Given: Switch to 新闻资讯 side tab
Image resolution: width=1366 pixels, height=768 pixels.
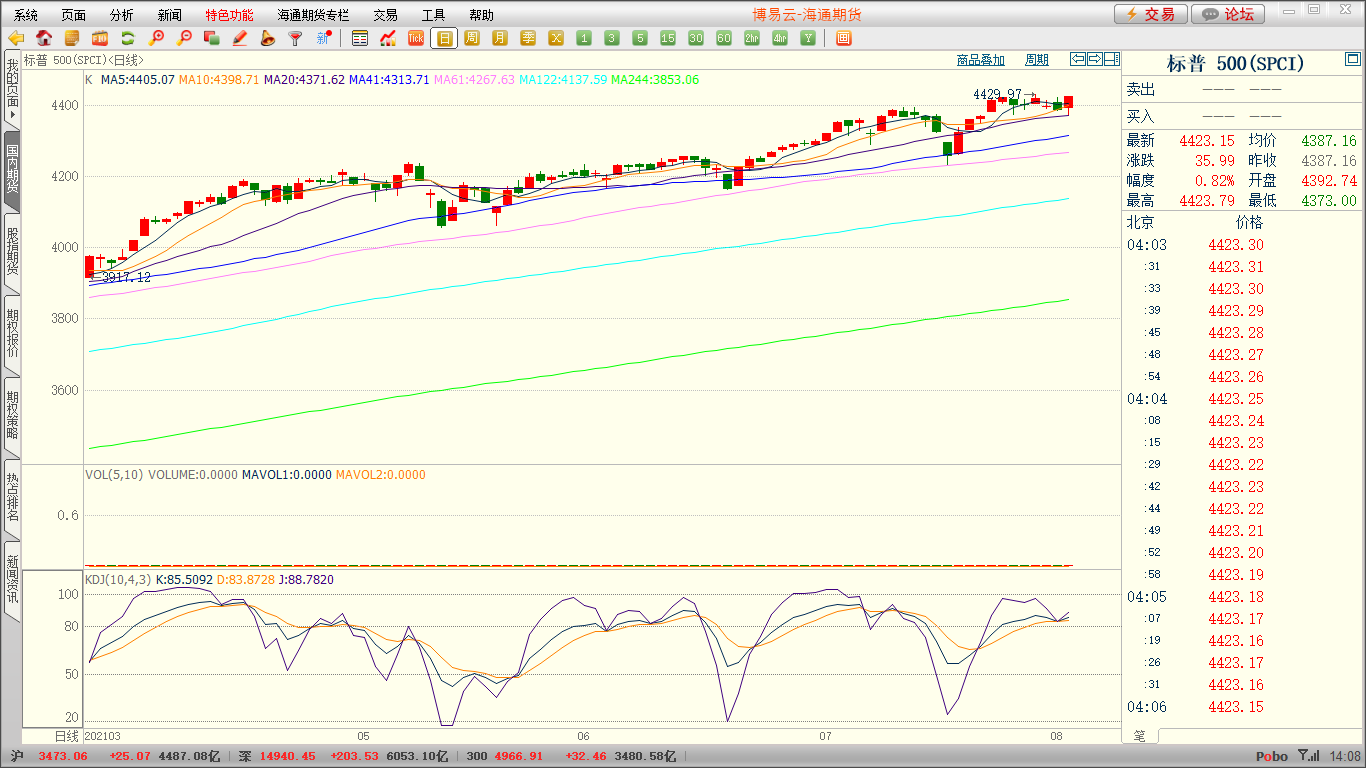Looking at the screenshot, I should (12, 580).
